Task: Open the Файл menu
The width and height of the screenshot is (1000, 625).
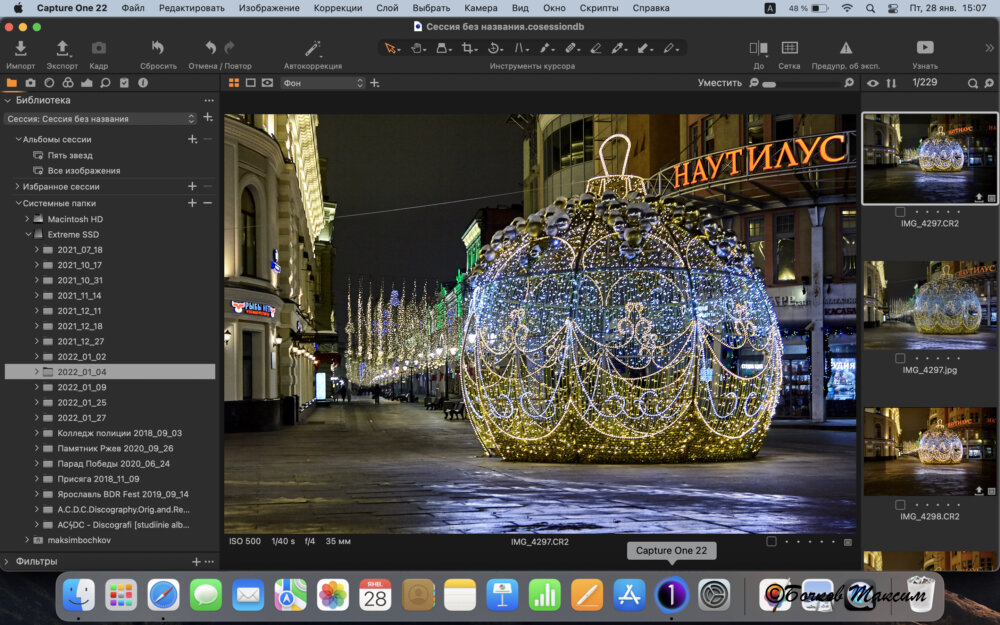Action: pos(133,8)
